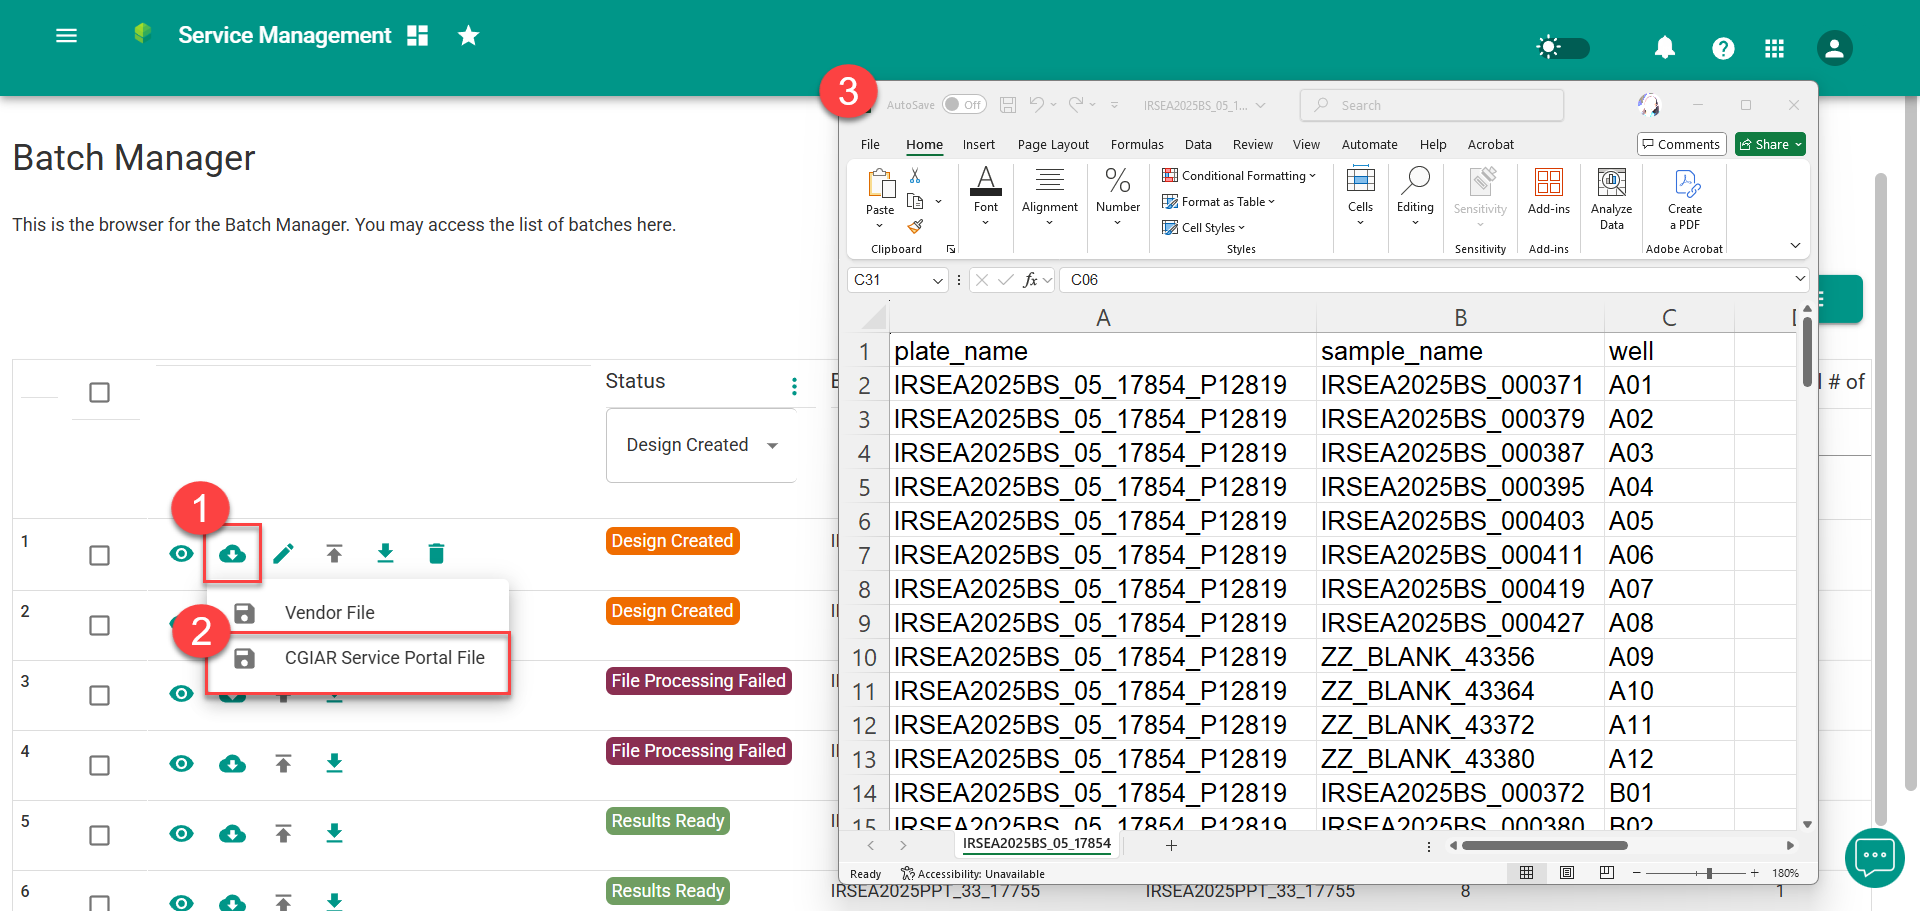Open the apps grid icon in header
The width and height of the screenshot is (1920, 911).
click(x=1774, y=48)
